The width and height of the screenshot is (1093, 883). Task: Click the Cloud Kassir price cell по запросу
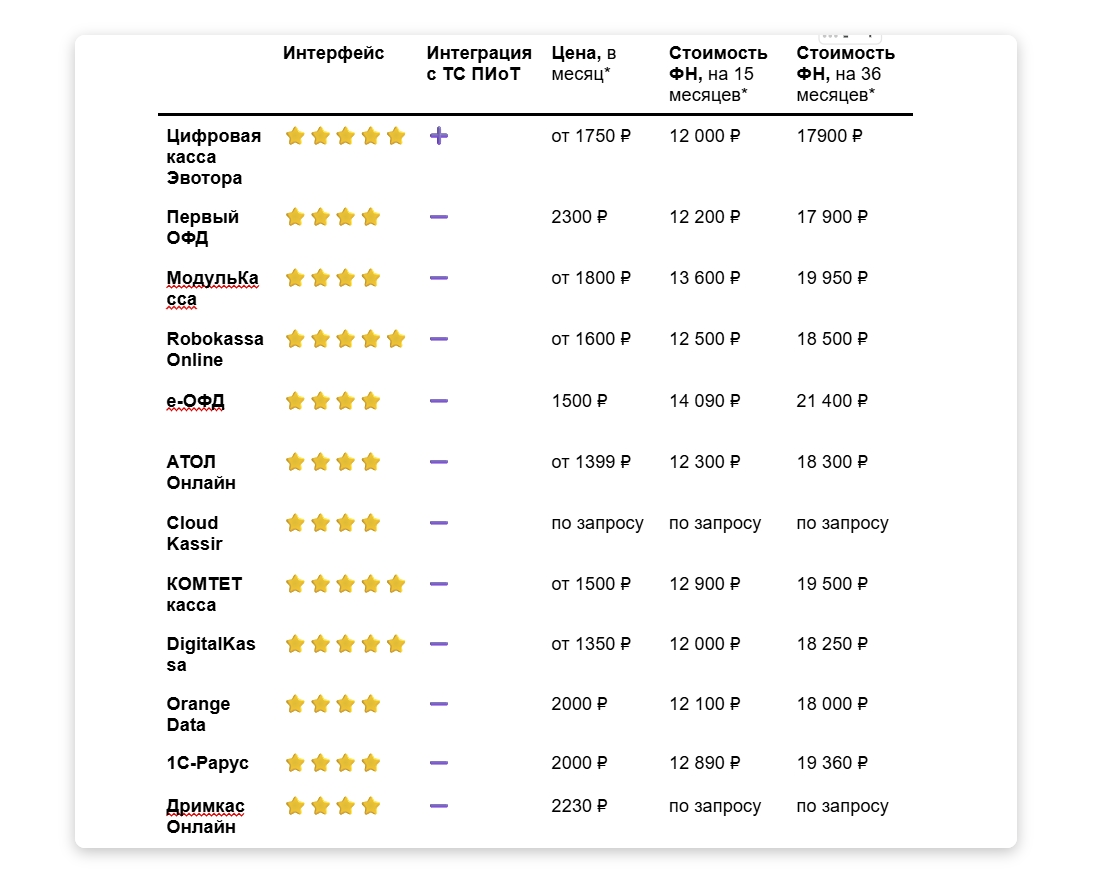(x=597, y=523)
